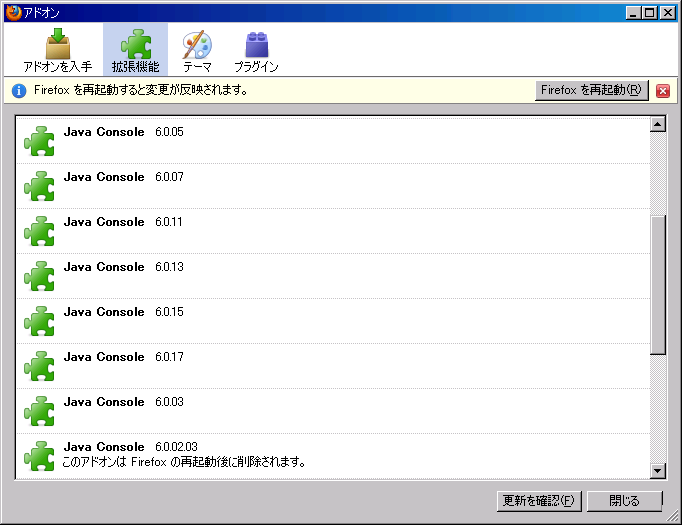Screen dimensions: 682x525
Task: Select the Java Console 6.0.13 entry text
Action: click(124, 267)
